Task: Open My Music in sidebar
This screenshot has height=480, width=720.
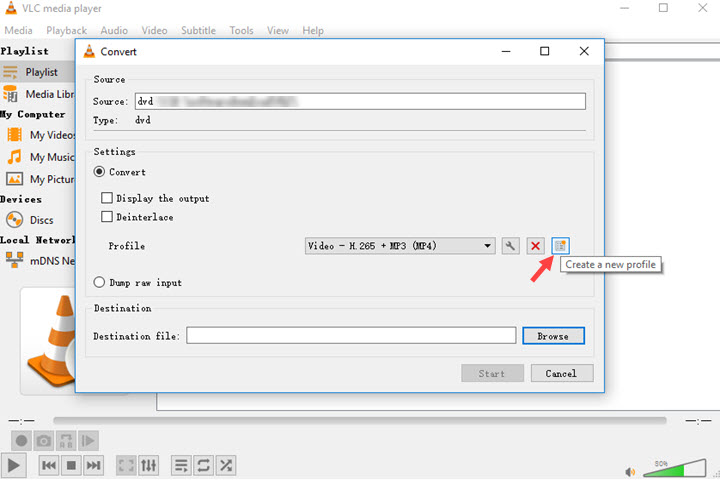Action: [39, 157]
